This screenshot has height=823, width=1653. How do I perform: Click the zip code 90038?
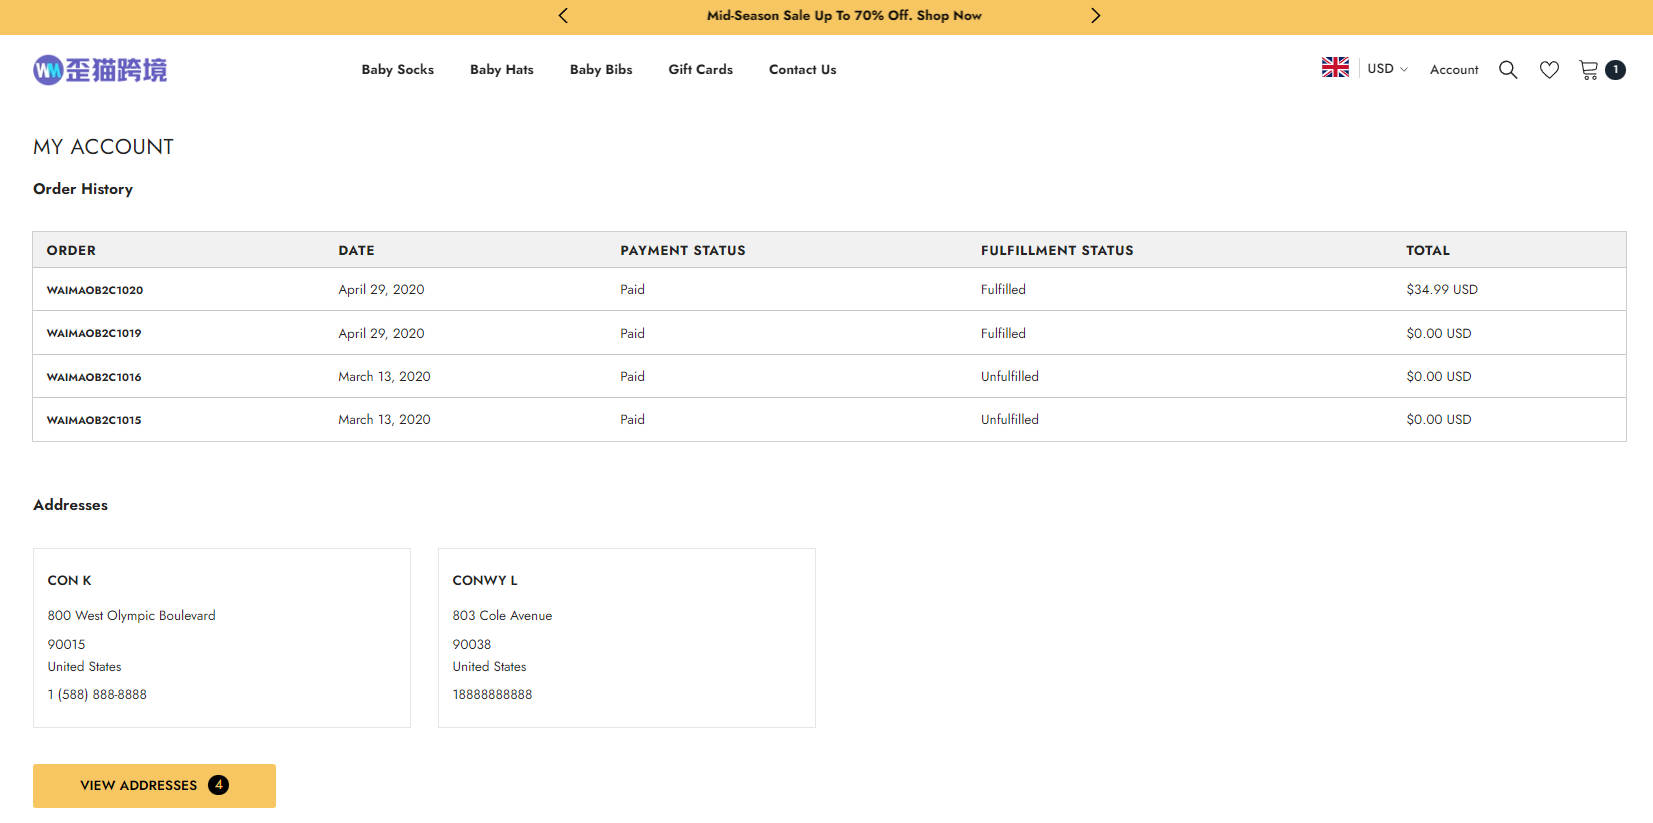[471, 644]
